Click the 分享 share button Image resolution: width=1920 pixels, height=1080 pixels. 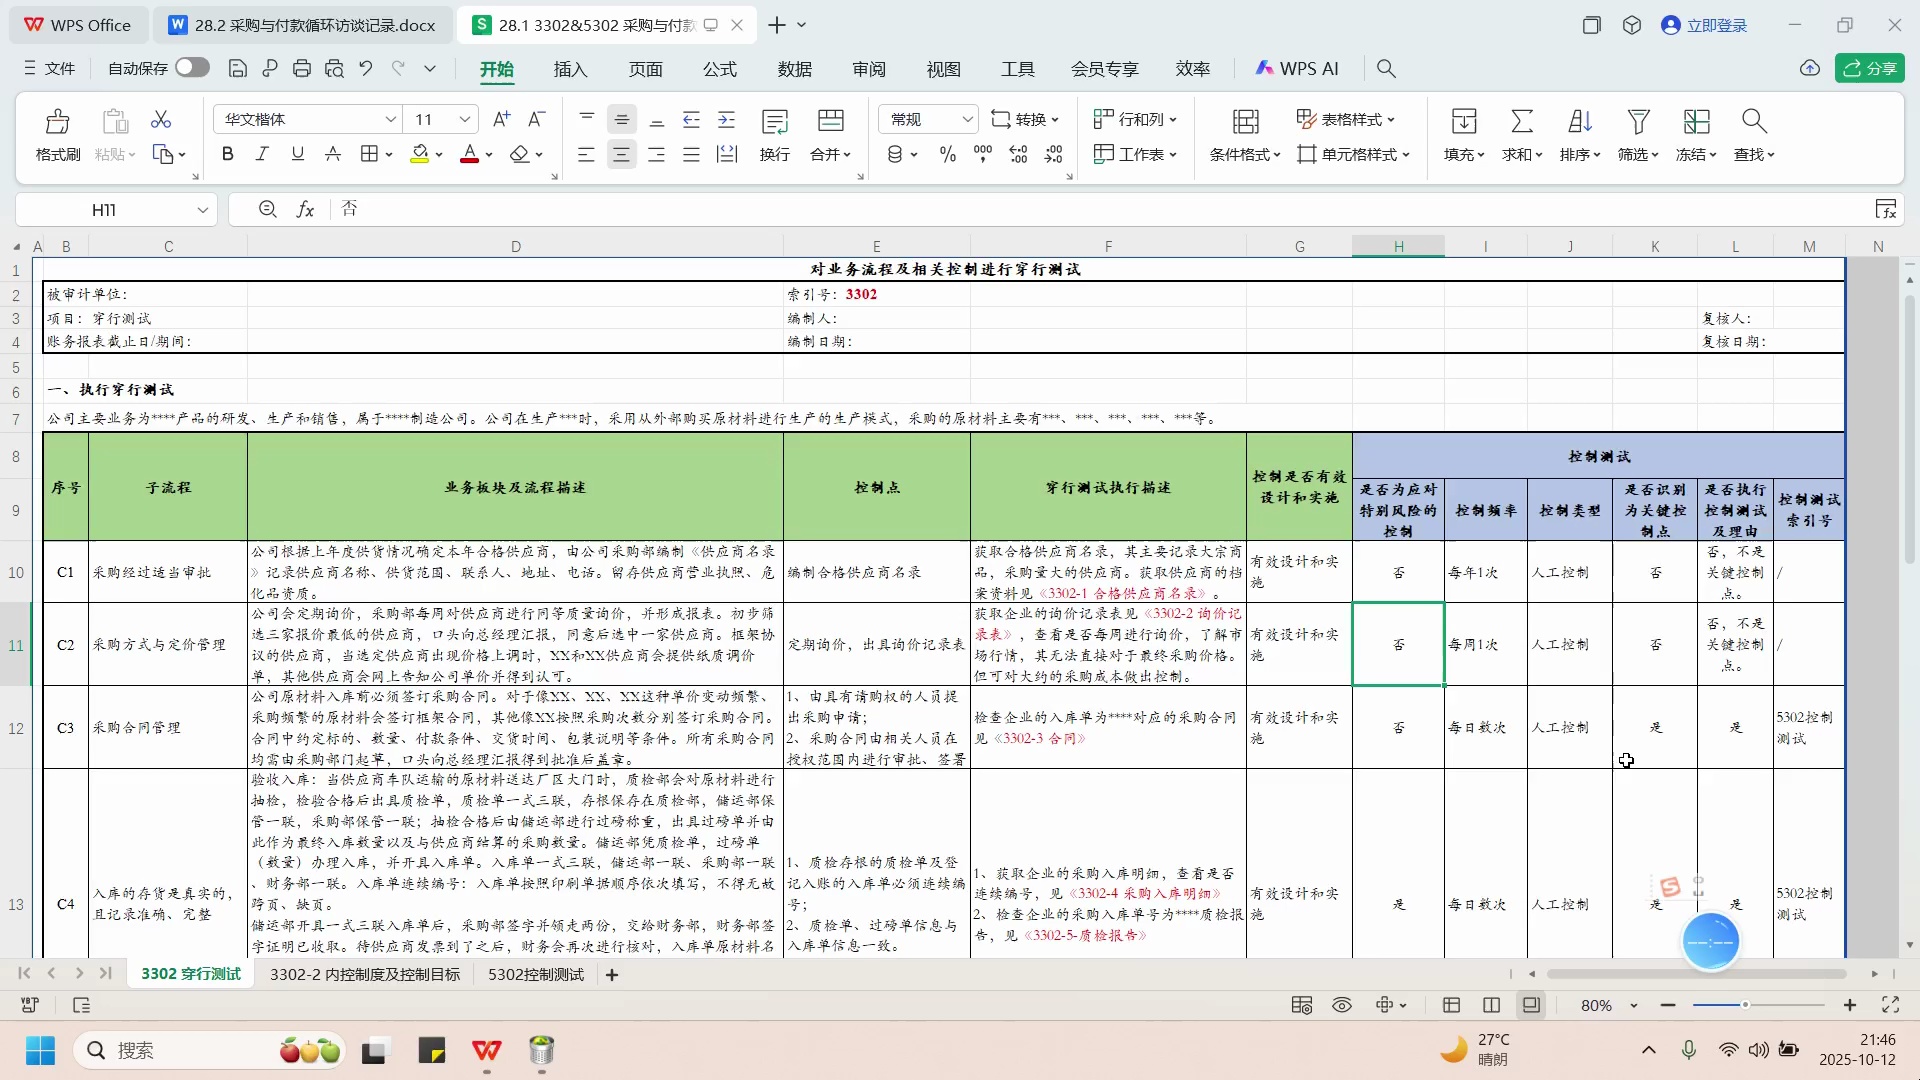(x=1870, y=68)
